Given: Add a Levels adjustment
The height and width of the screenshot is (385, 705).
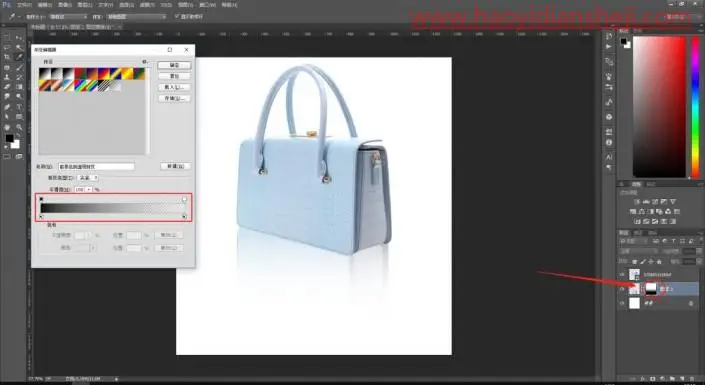Looking at the screenshot, I should point(646,202).
